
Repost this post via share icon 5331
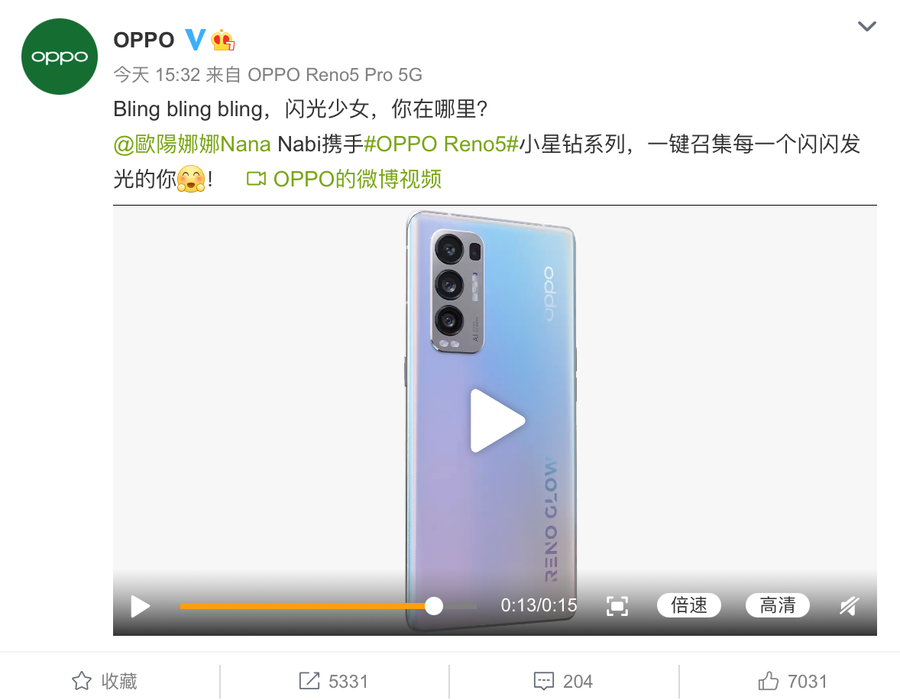coord(333,681)
